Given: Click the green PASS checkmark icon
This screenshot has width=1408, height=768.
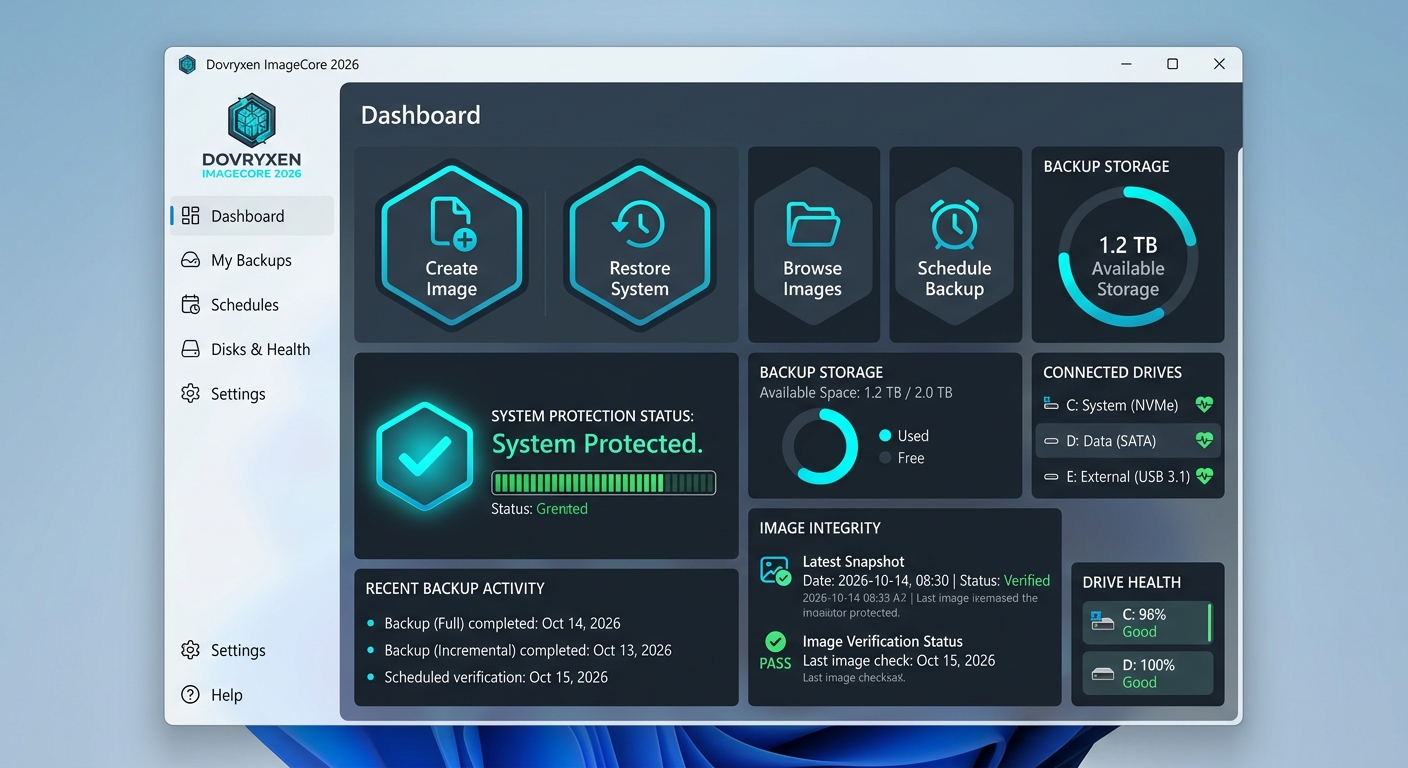Looking at the screenshot, I should pos(775,641).
